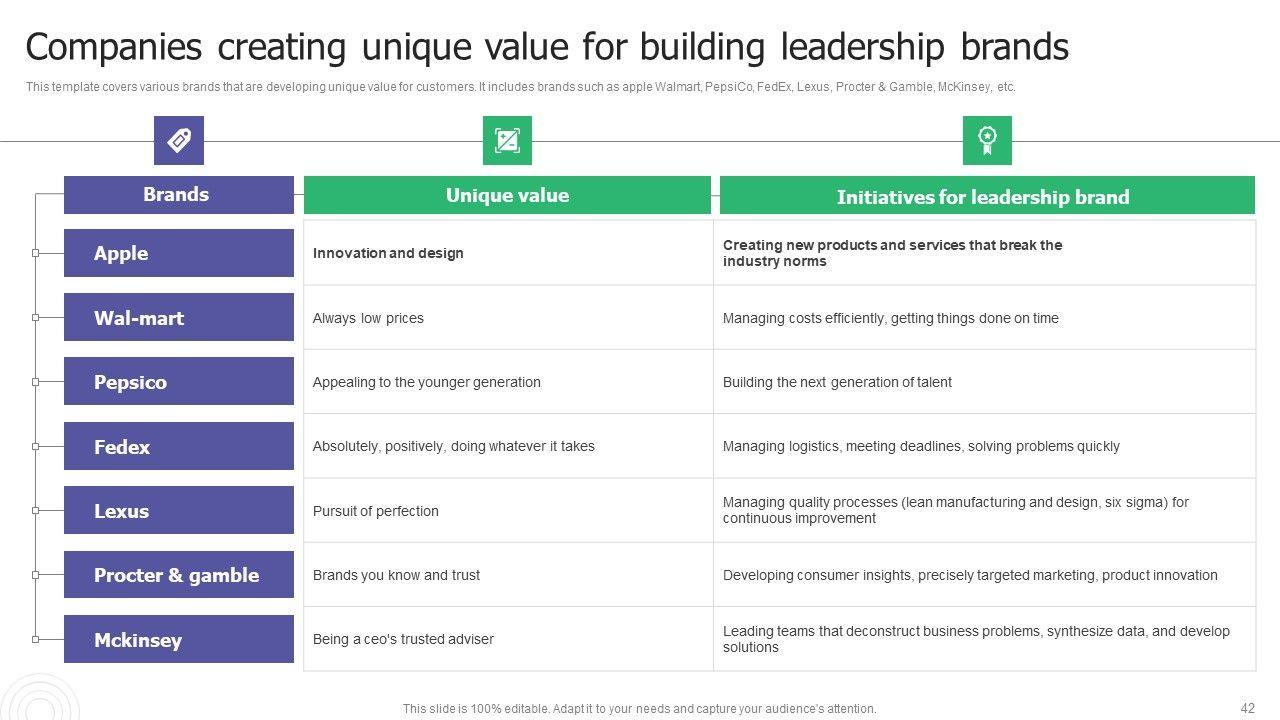This screenshot has height=720, width=1280.
Task: Select the Brands column header
Action: point(178,195)
